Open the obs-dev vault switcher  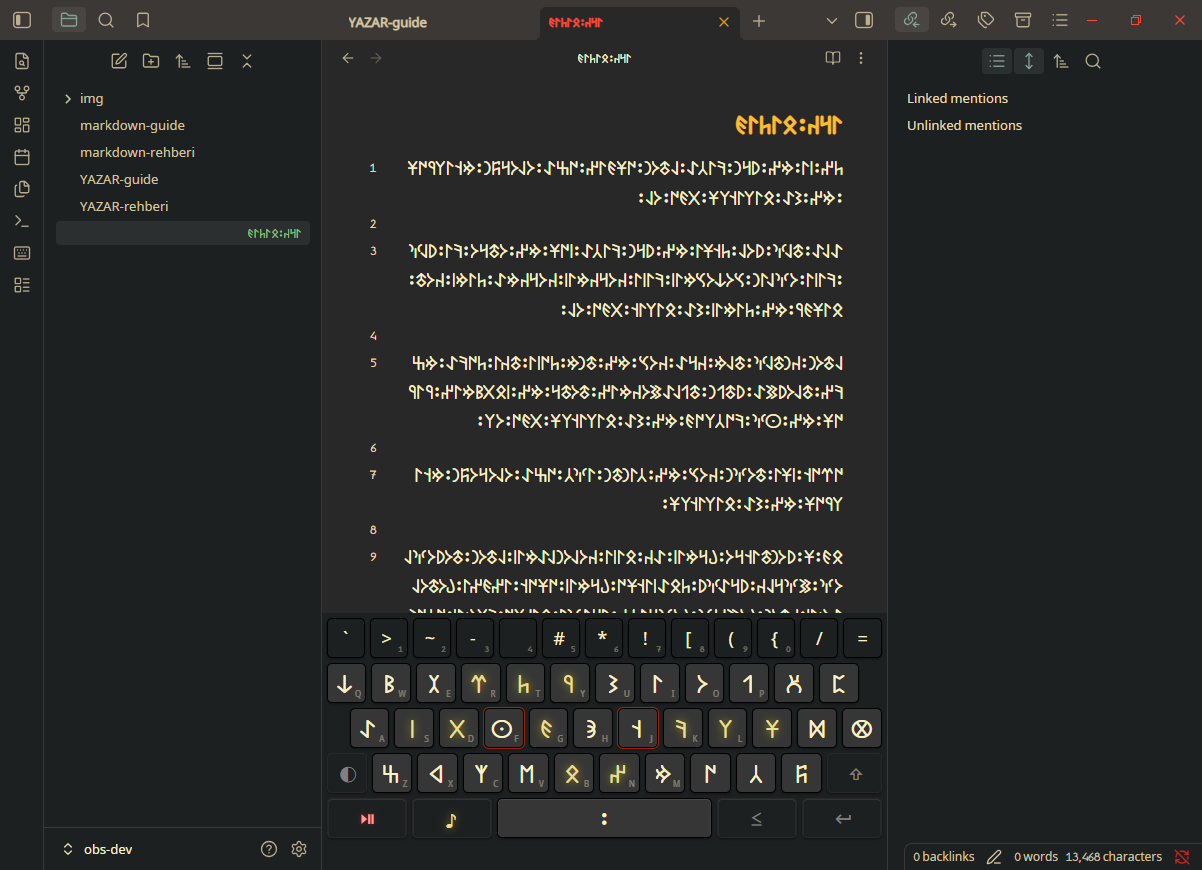96,849
